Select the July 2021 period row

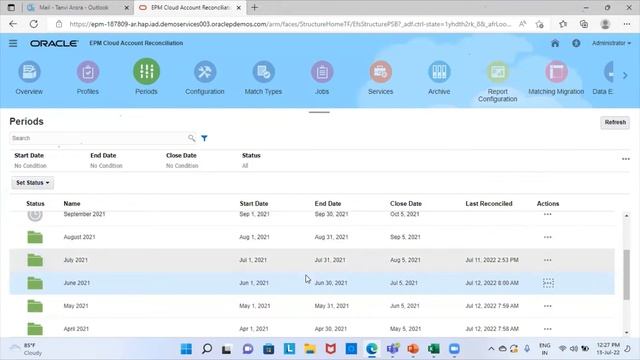click(x=312, y=260)
